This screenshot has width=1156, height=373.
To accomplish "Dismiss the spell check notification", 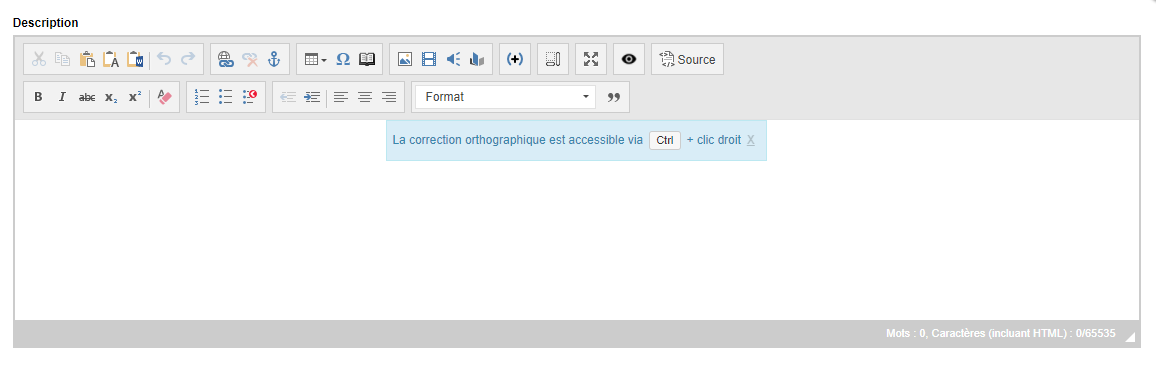I will tap(751, 140).
